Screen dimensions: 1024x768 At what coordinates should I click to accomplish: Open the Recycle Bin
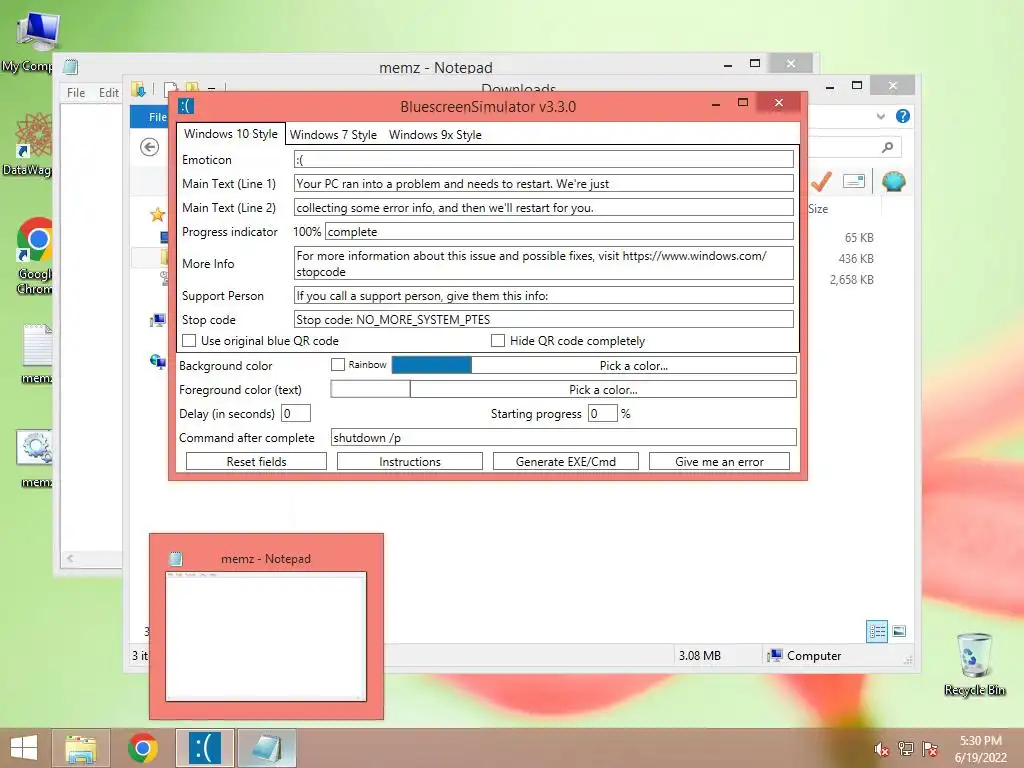coord(975,664)
